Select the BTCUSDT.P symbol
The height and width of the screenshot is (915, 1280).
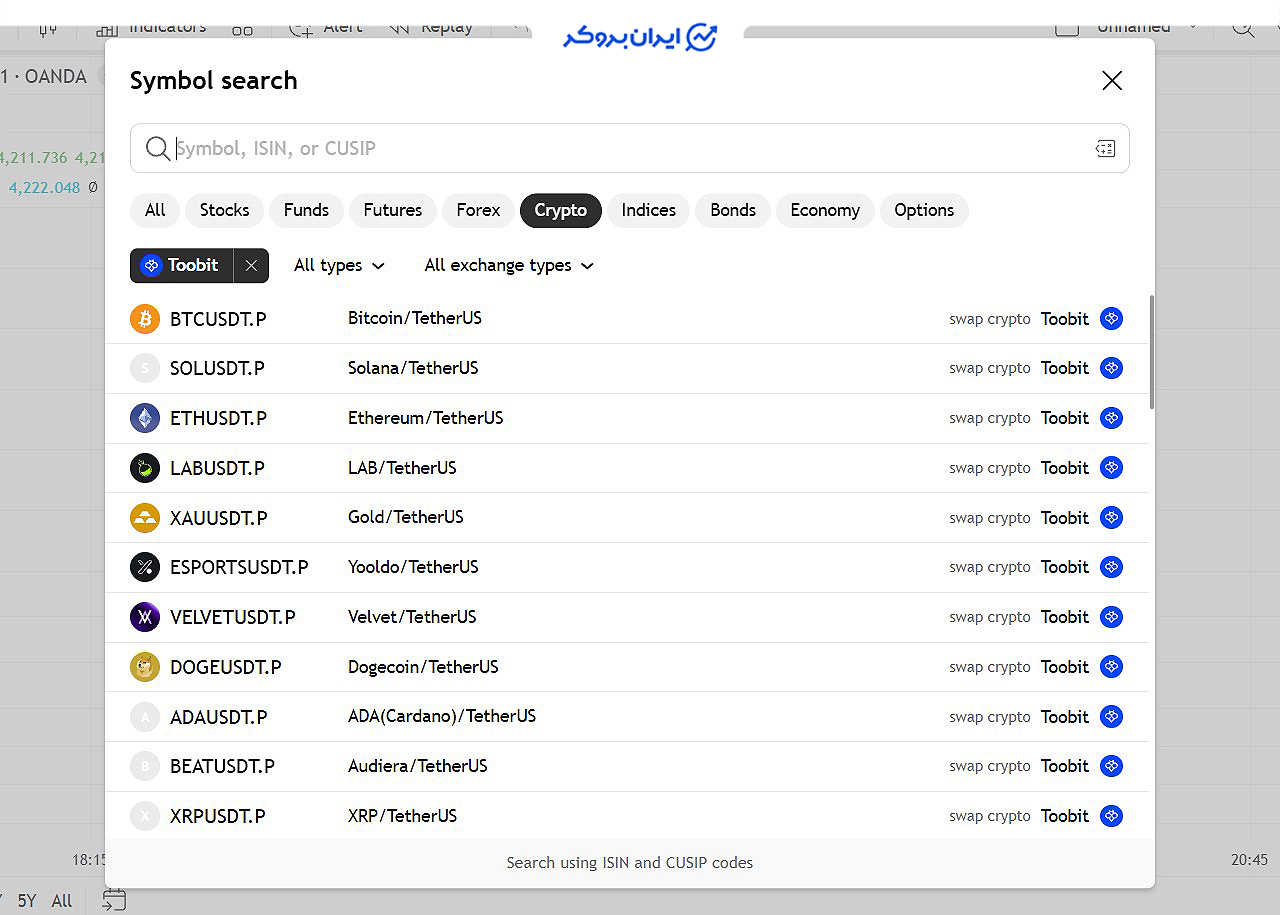pyautogui.click(x=218, y=319)
